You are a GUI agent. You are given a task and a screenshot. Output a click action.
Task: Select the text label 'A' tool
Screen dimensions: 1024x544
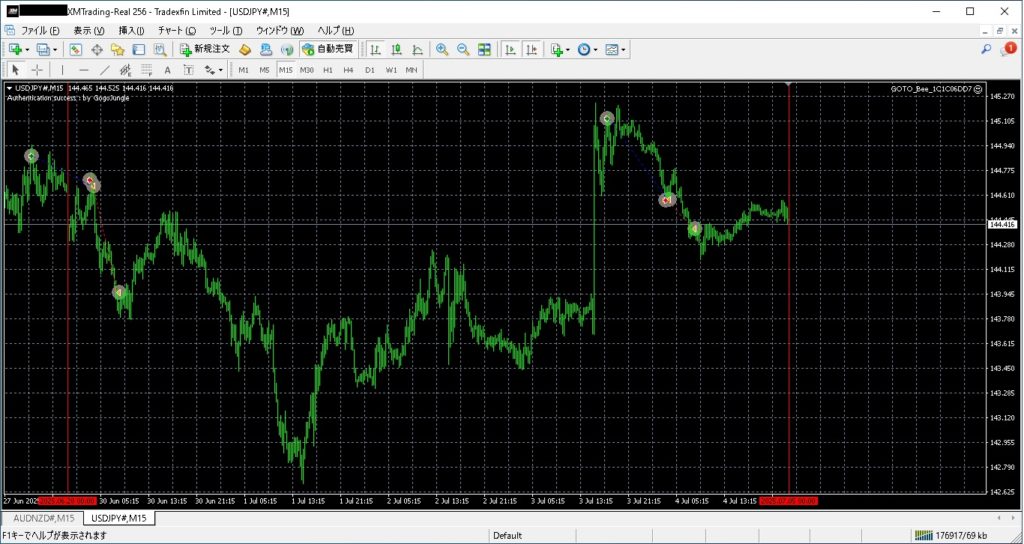click(167, 70)
